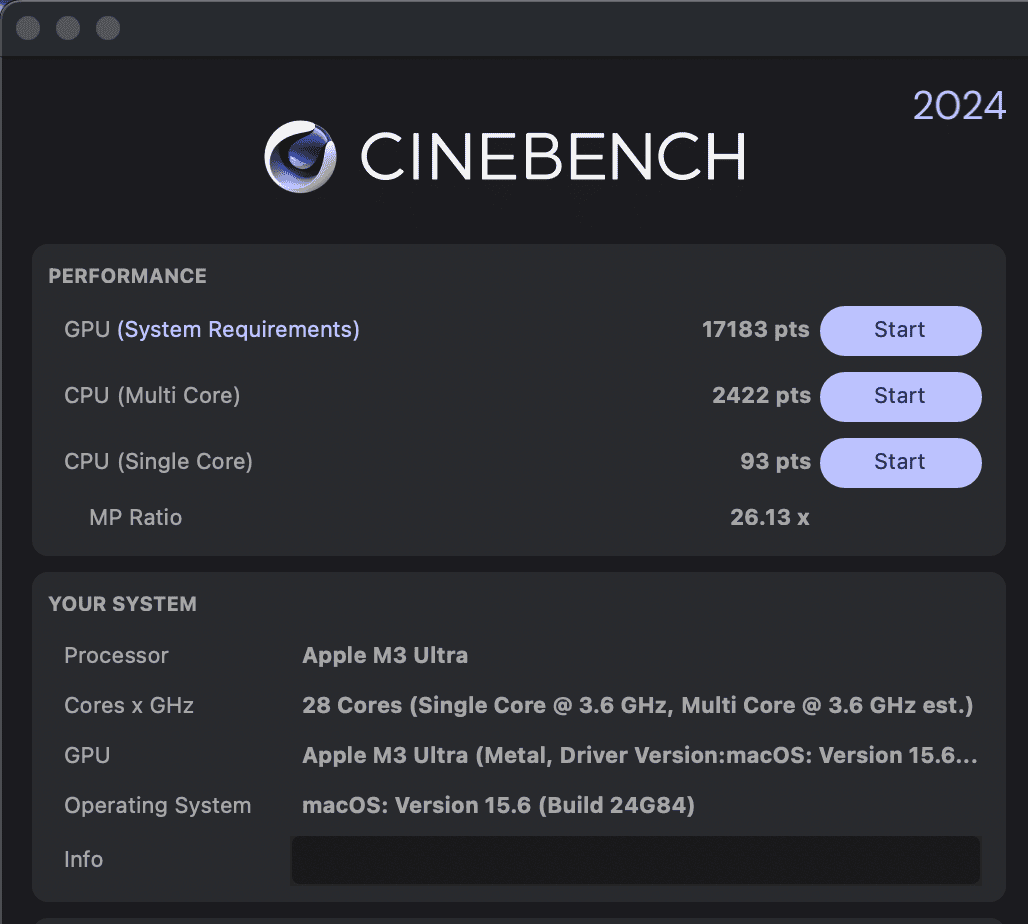
Task: Click the CINEBENCH title text
Action: tap(553, 156)
